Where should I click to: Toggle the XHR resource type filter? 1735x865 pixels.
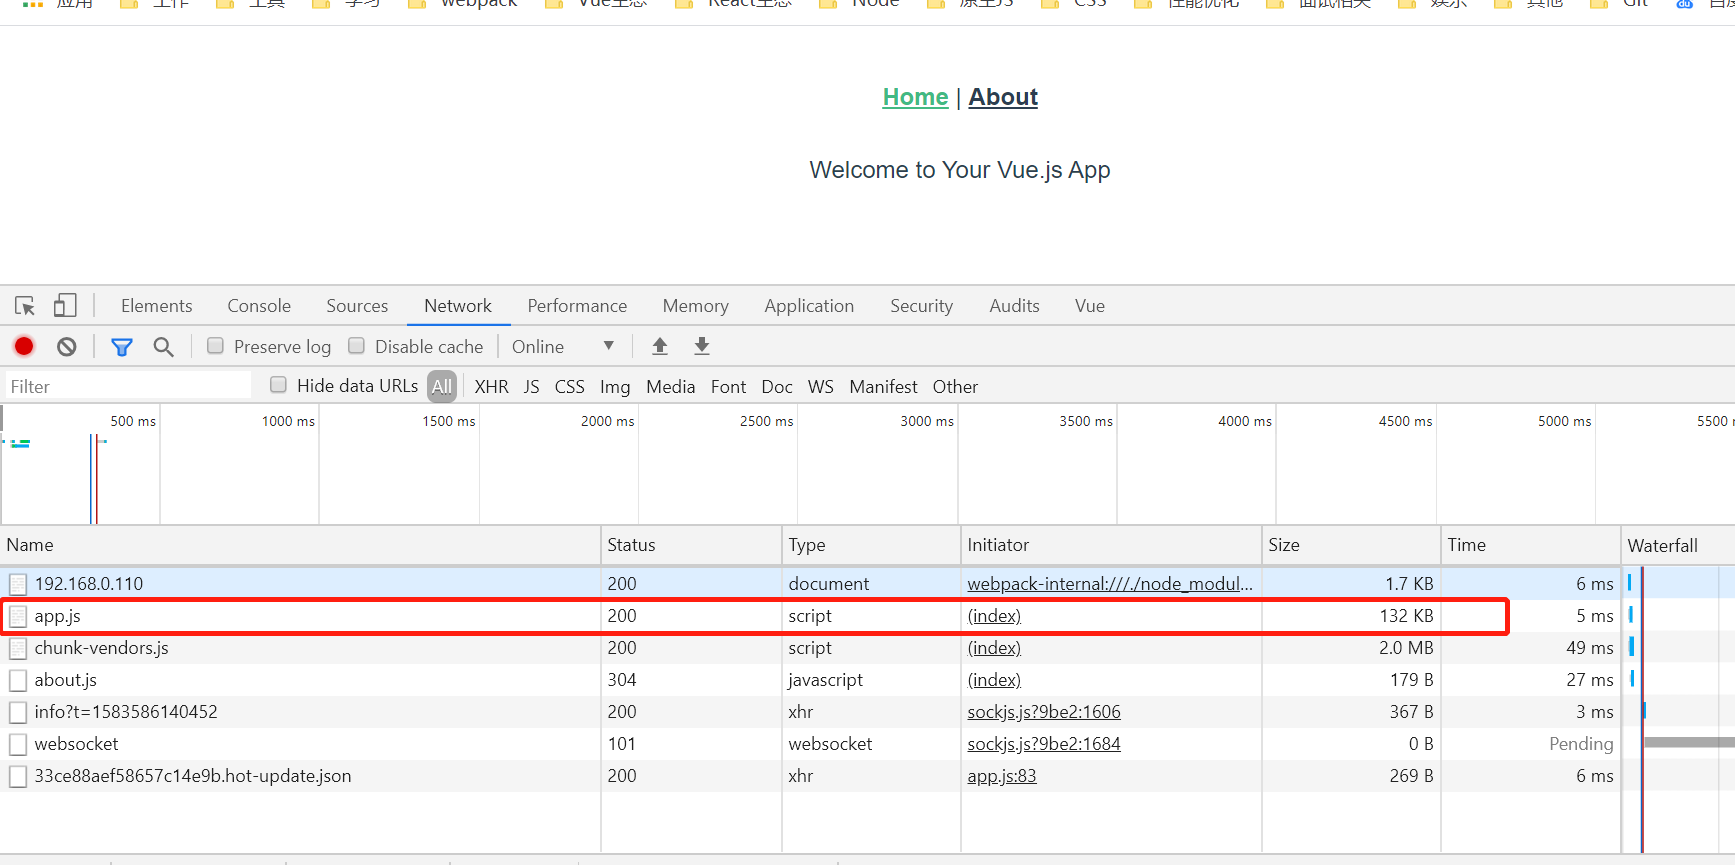[x=491, y=386]
